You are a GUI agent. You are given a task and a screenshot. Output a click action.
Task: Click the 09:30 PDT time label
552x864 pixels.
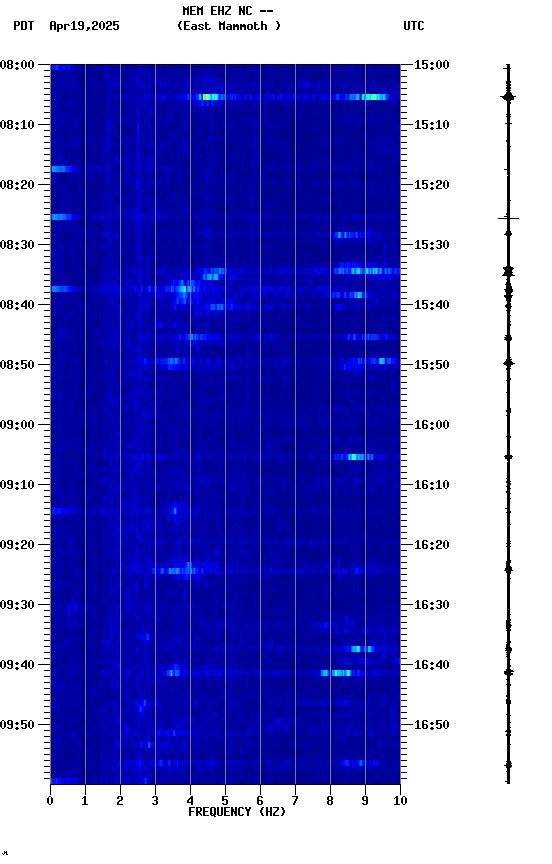pos(17,605)
